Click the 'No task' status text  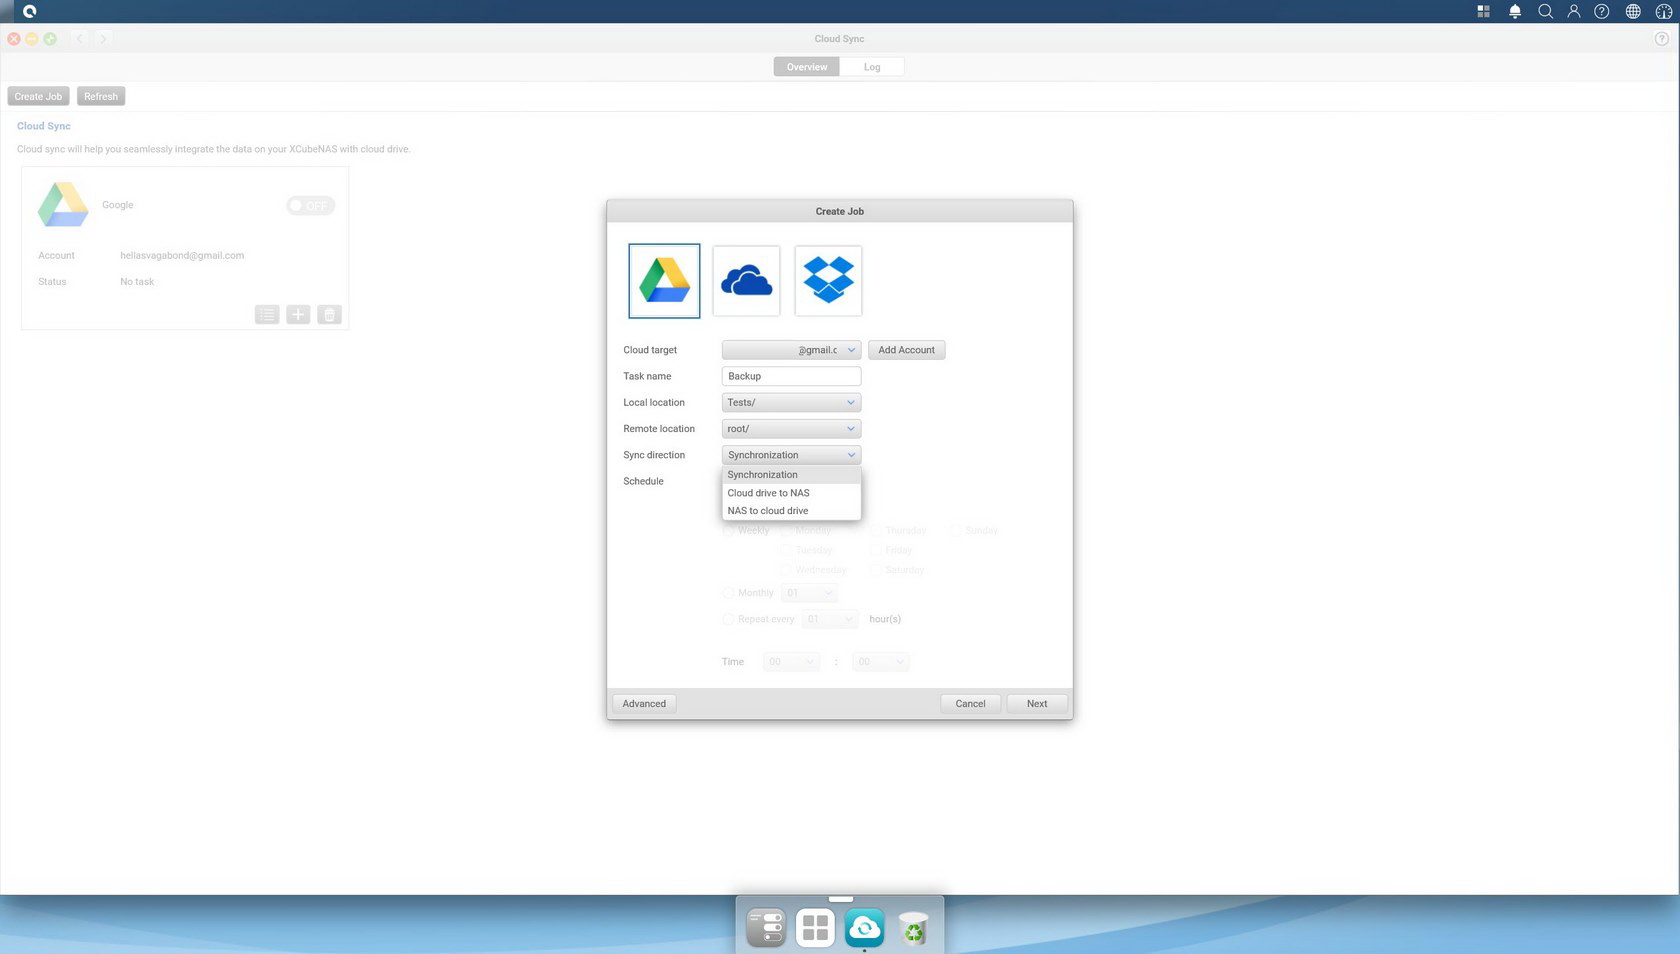pos(137,282)
